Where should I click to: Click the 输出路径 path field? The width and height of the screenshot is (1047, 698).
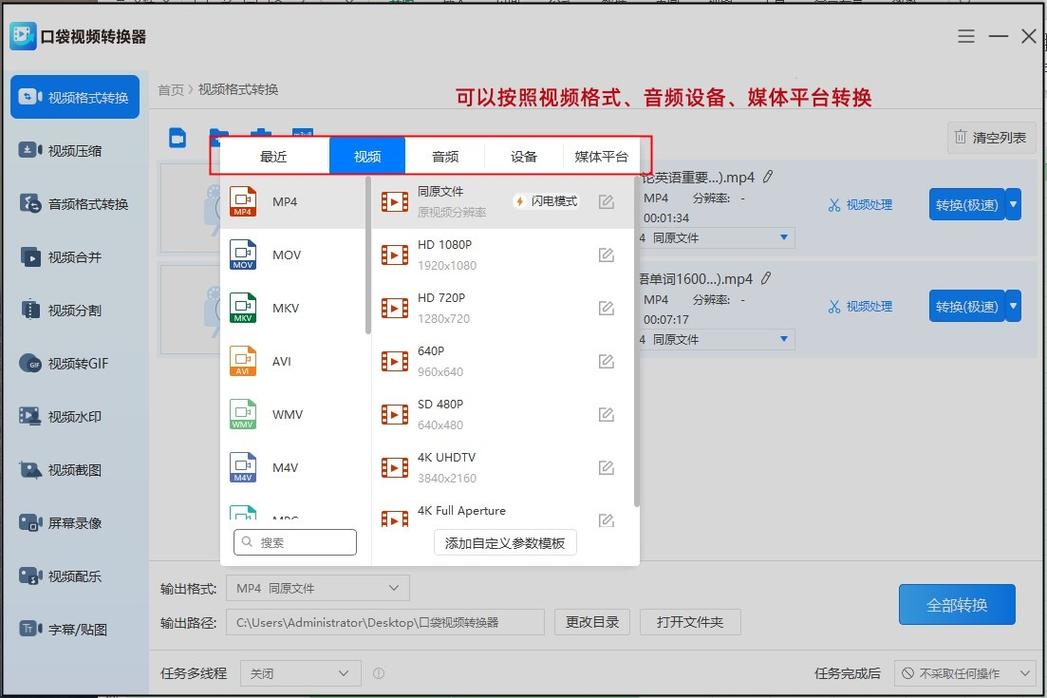pyautogui.click(x=385, y=622)
